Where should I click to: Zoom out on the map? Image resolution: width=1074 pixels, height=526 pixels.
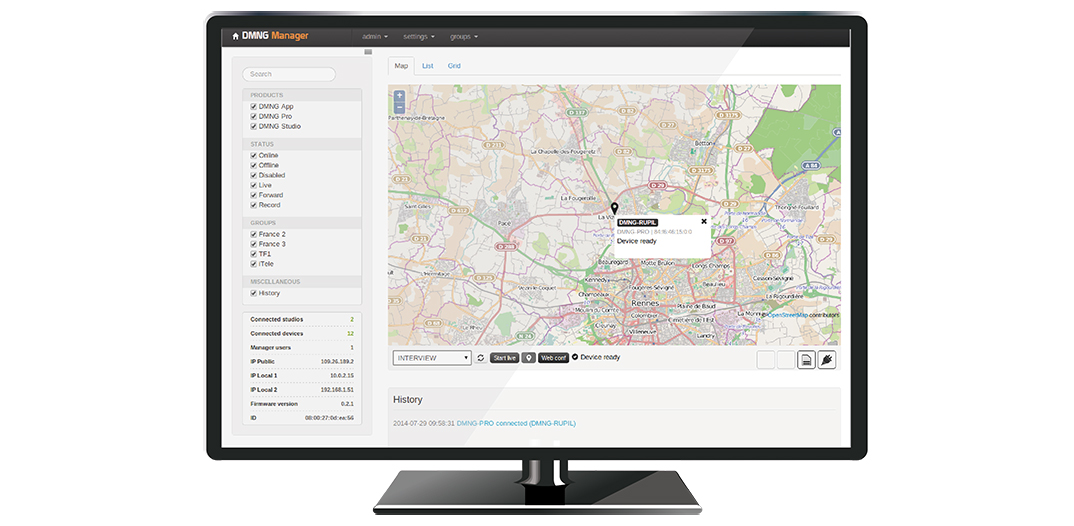point(399,107)
